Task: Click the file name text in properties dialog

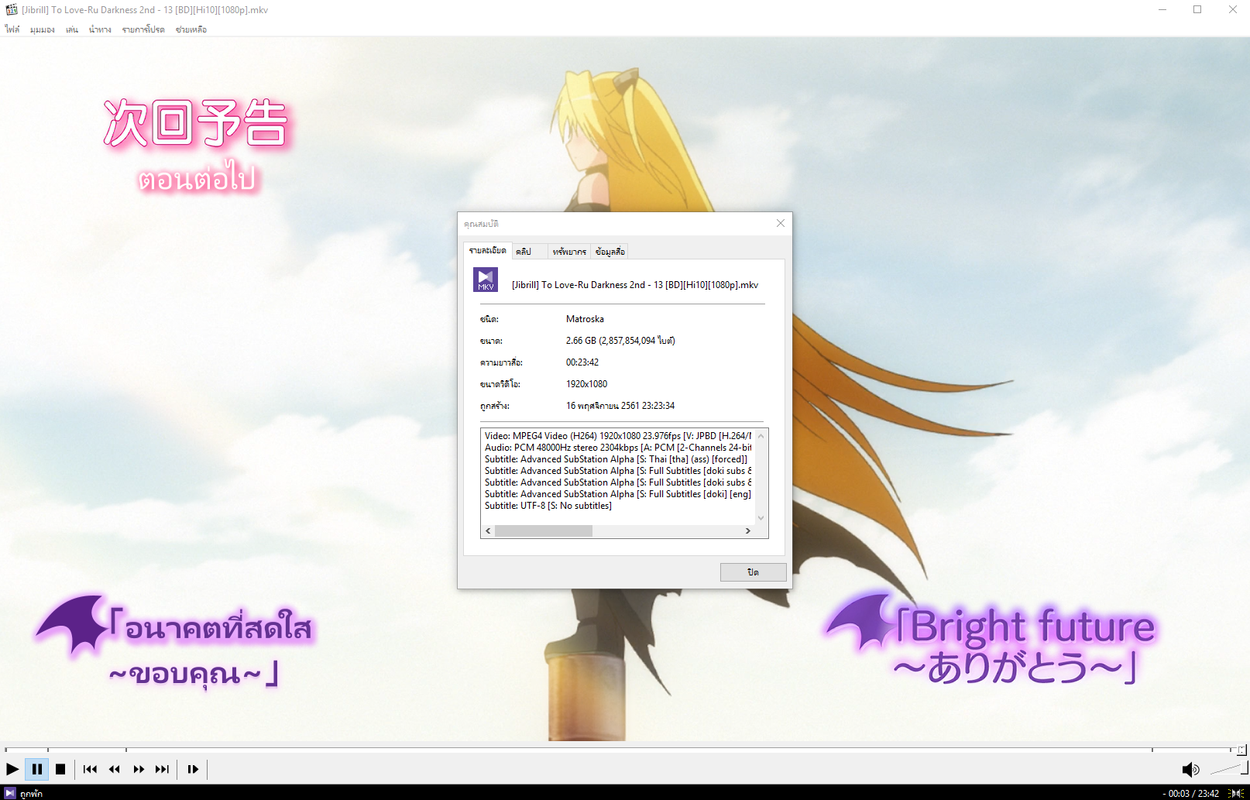Action: coord(634,284)
